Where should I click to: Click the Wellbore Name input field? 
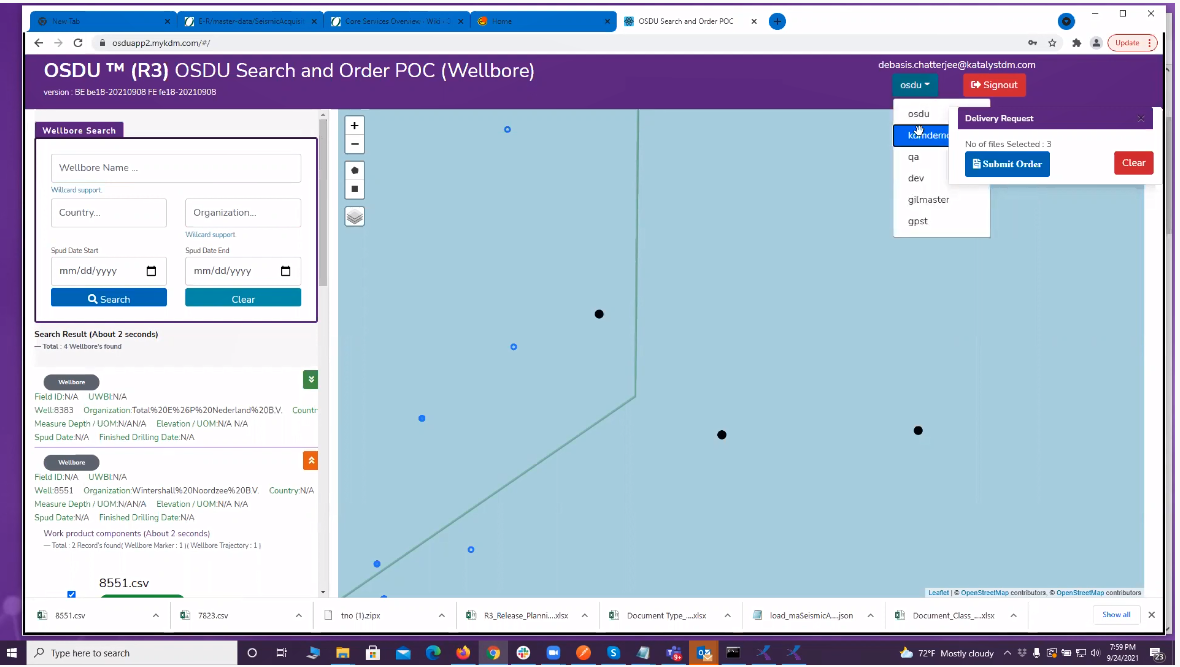[x=176, y=168]
